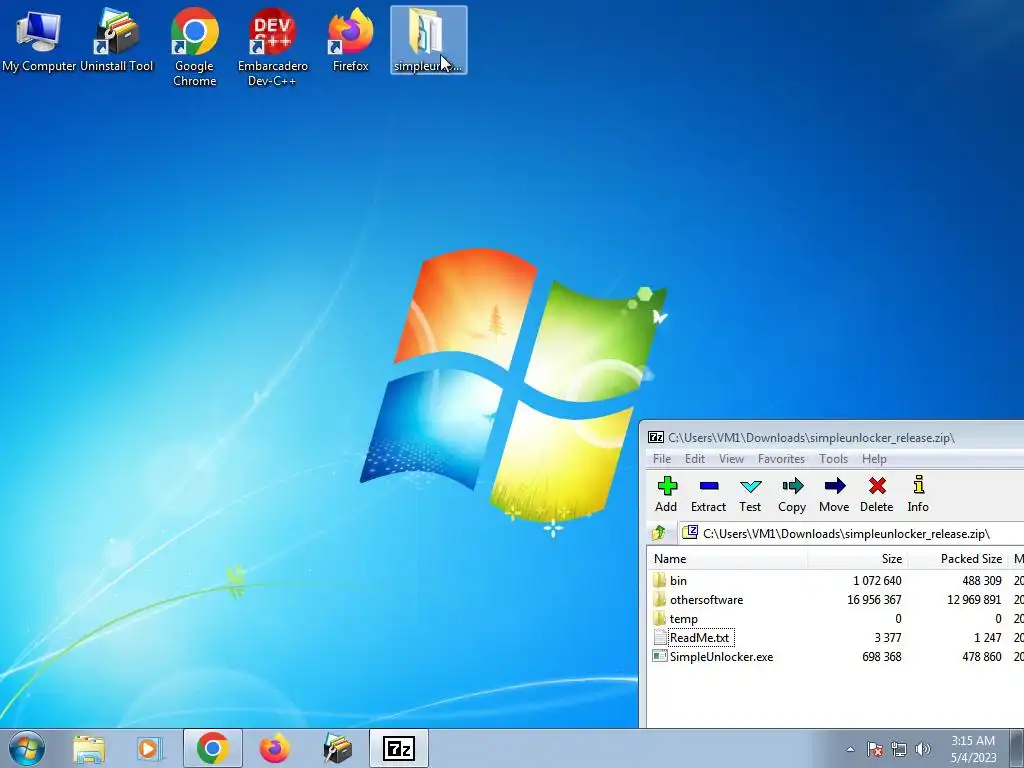1024x768 pixels.
Task: Select the Google Chrome desktop shortcut
Action: (195, 47)
